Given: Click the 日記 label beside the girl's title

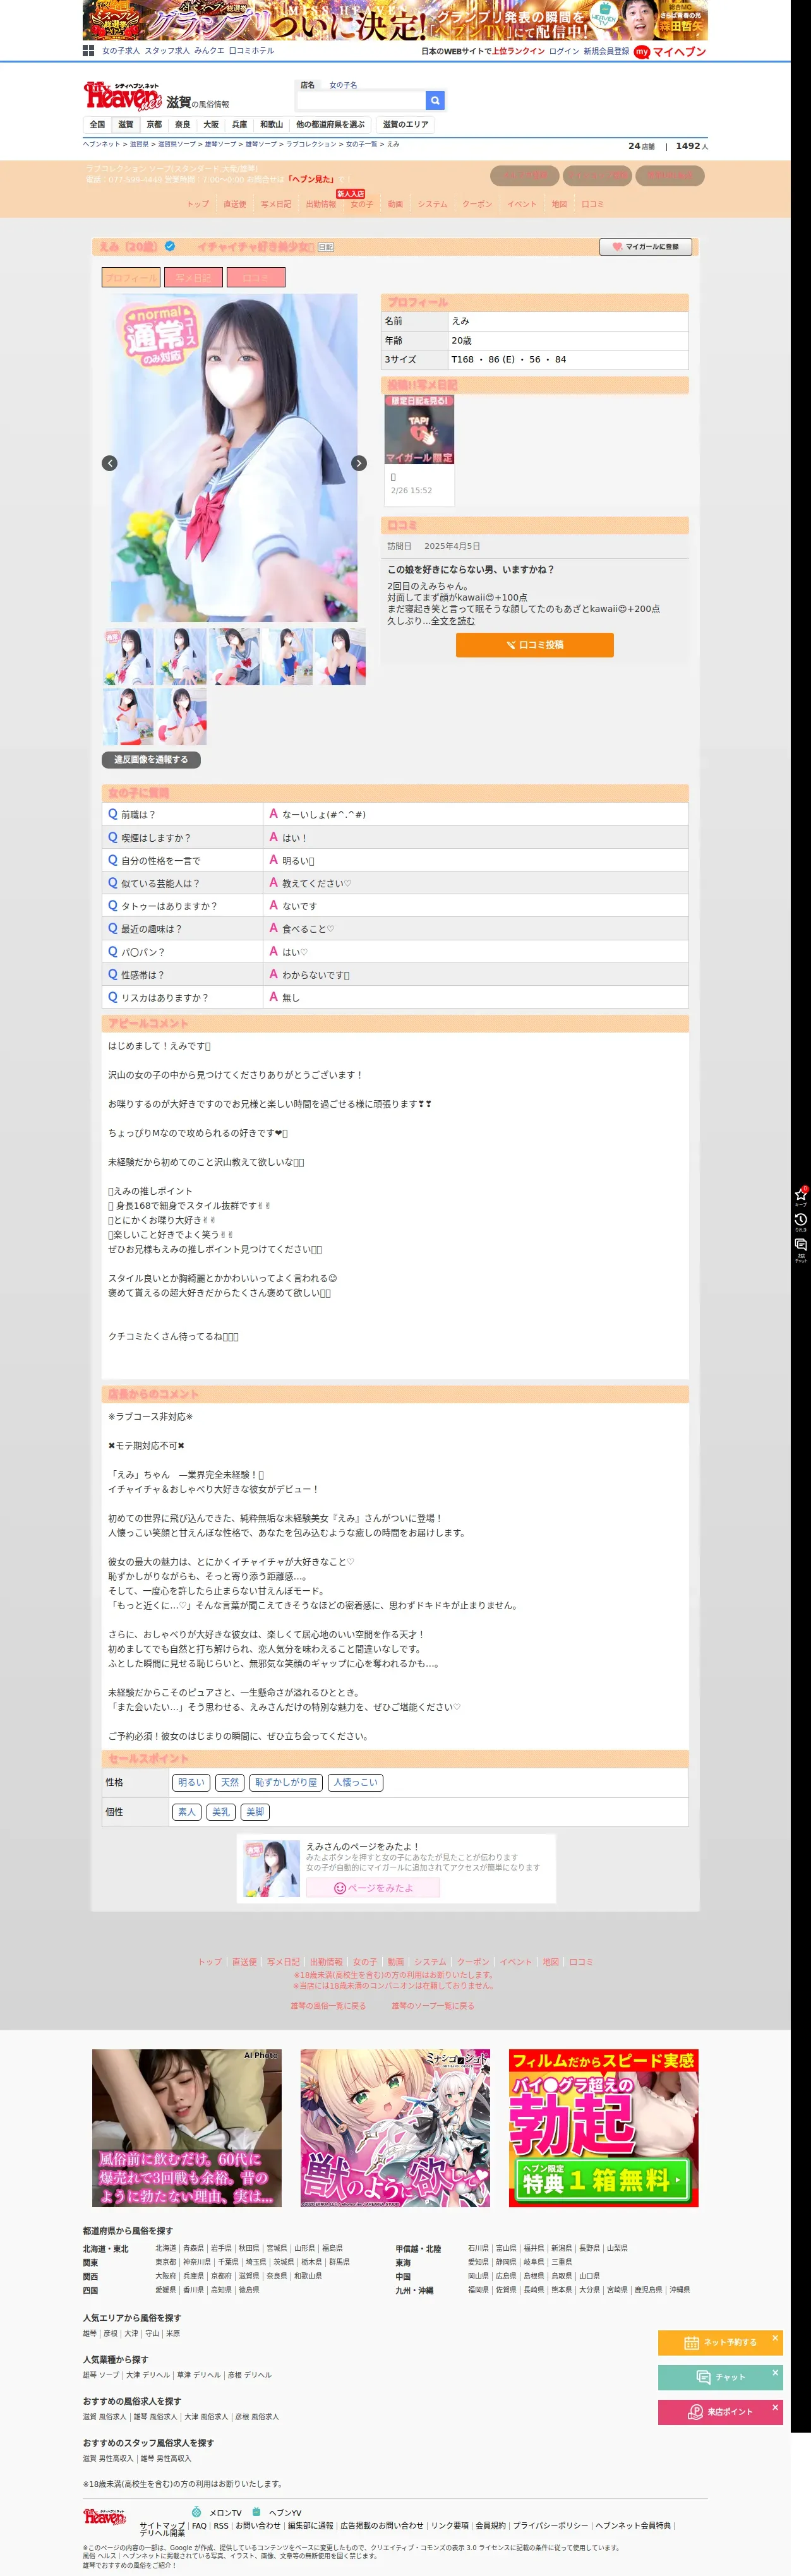Looking at the screenshot, I should (326, 247).
